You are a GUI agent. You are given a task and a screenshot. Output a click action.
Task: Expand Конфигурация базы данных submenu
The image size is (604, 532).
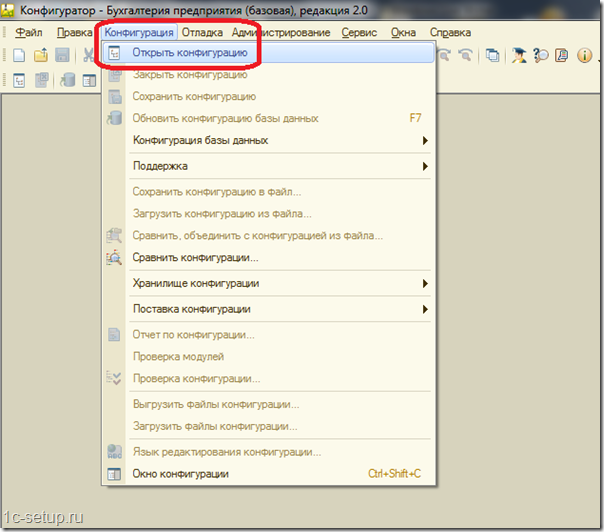click(268, 140)
